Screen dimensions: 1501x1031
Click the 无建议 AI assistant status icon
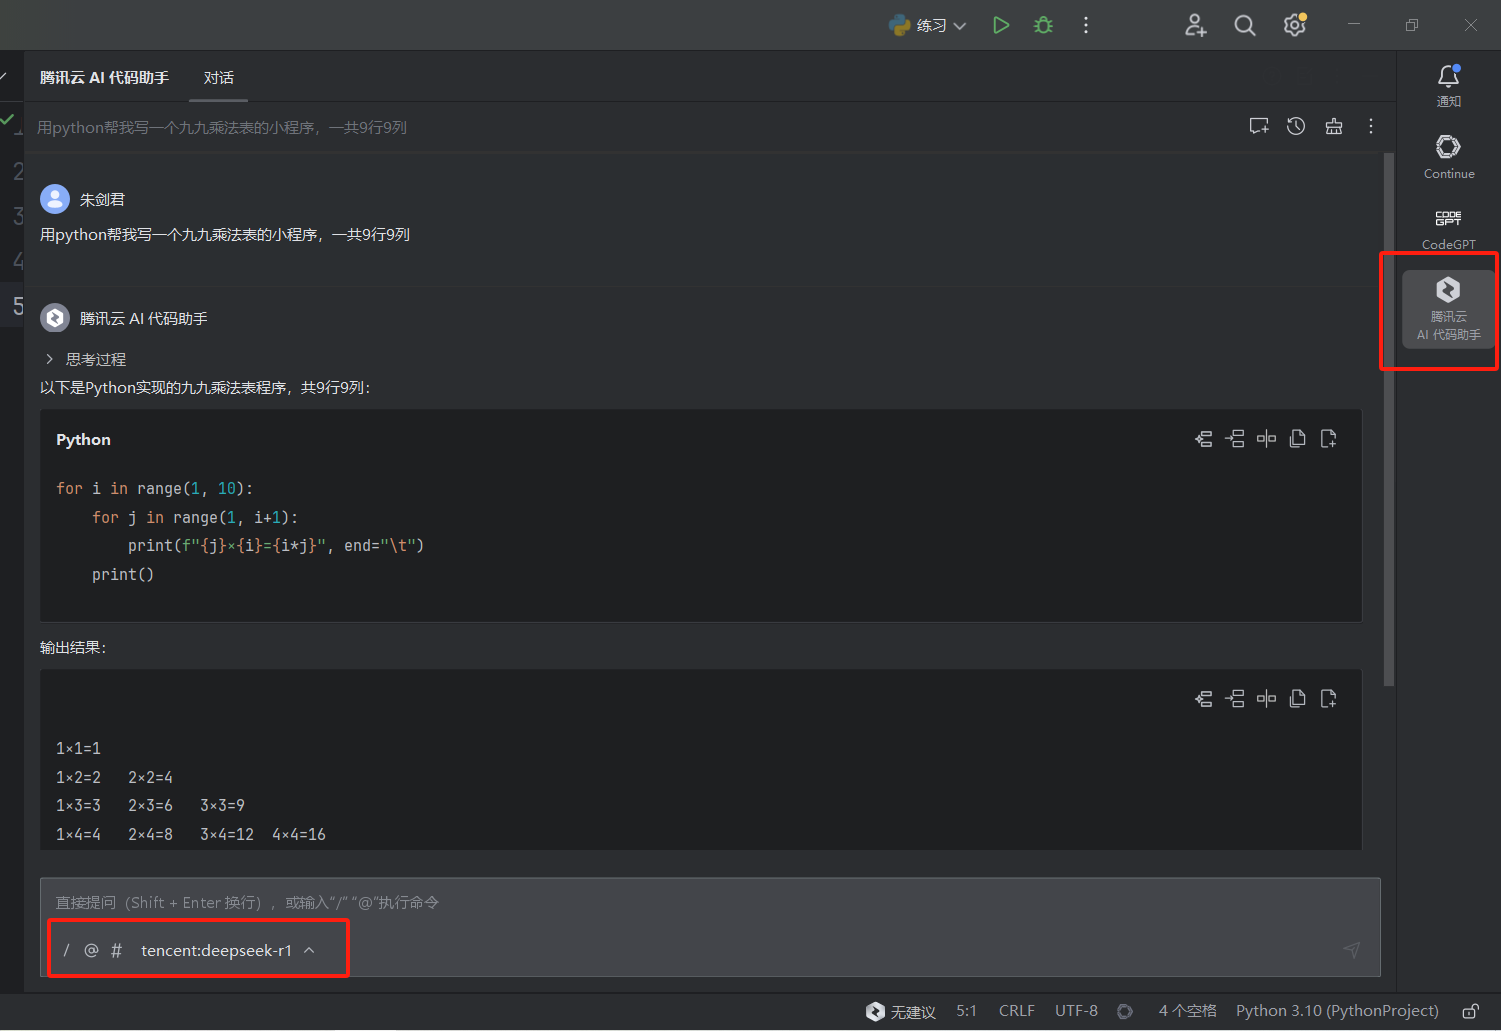[x=900, y=1011]
